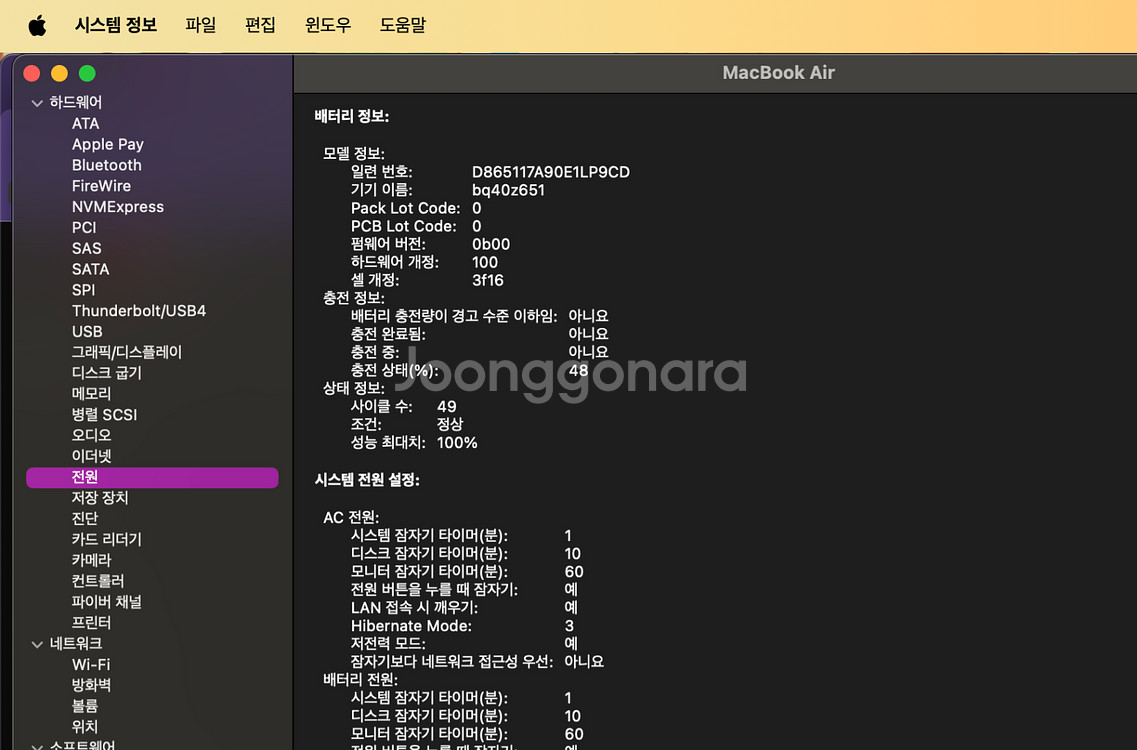Click device name bq40z651
This screenshot has height=750, width=1137.
(508, 190)
